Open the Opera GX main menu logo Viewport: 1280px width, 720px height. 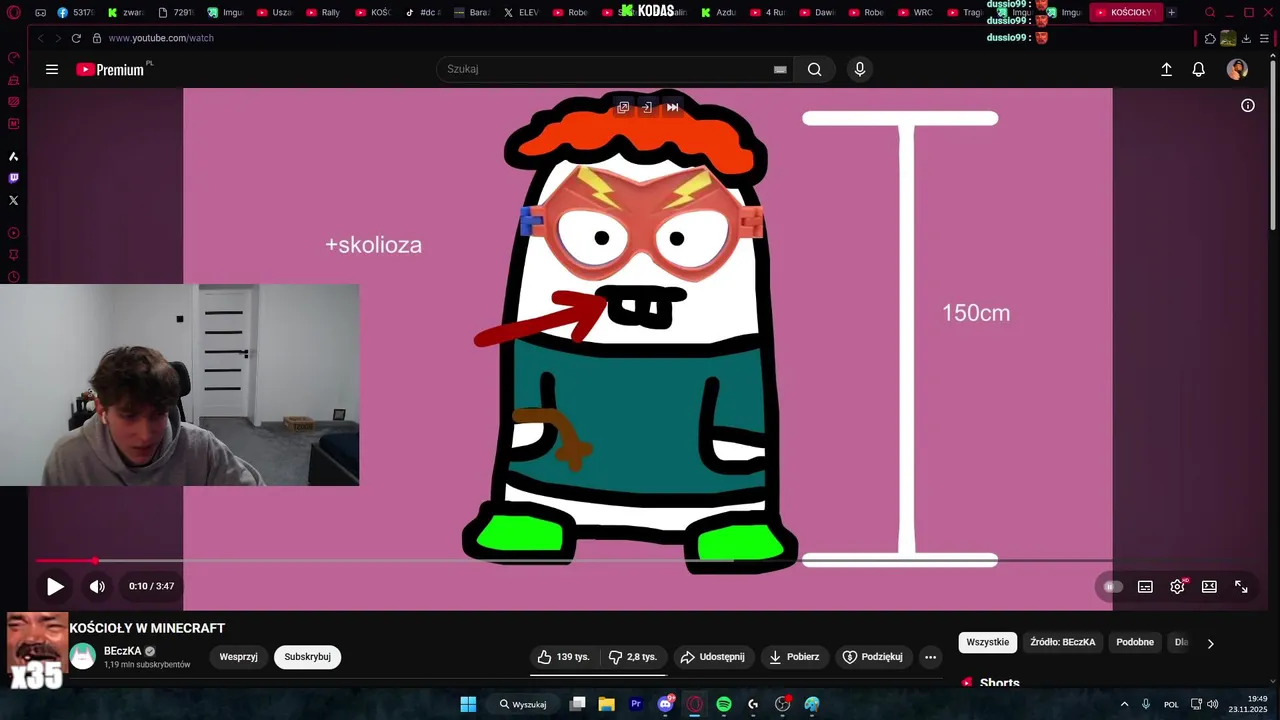pos(14,12)
